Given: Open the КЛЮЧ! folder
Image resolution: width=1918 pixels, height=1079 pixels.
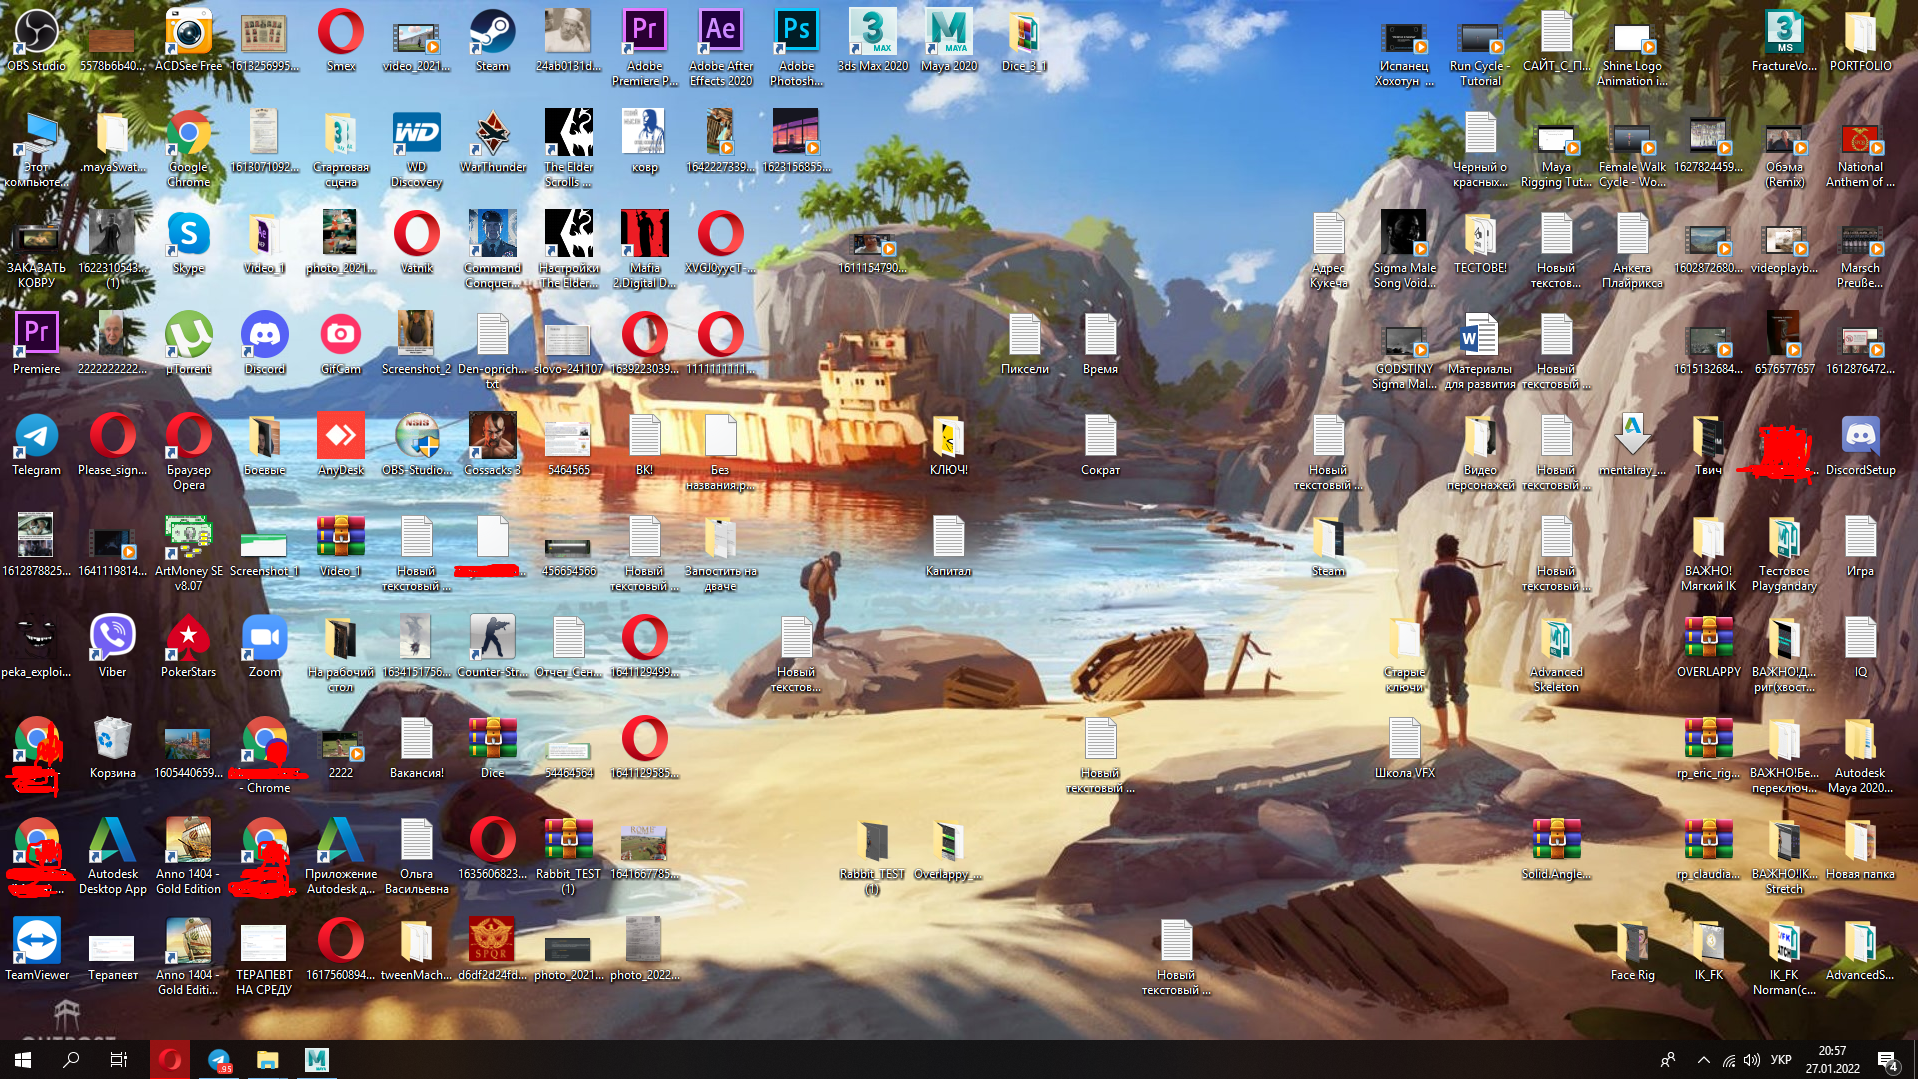Looking at the screenshot, I should (948, 444).
